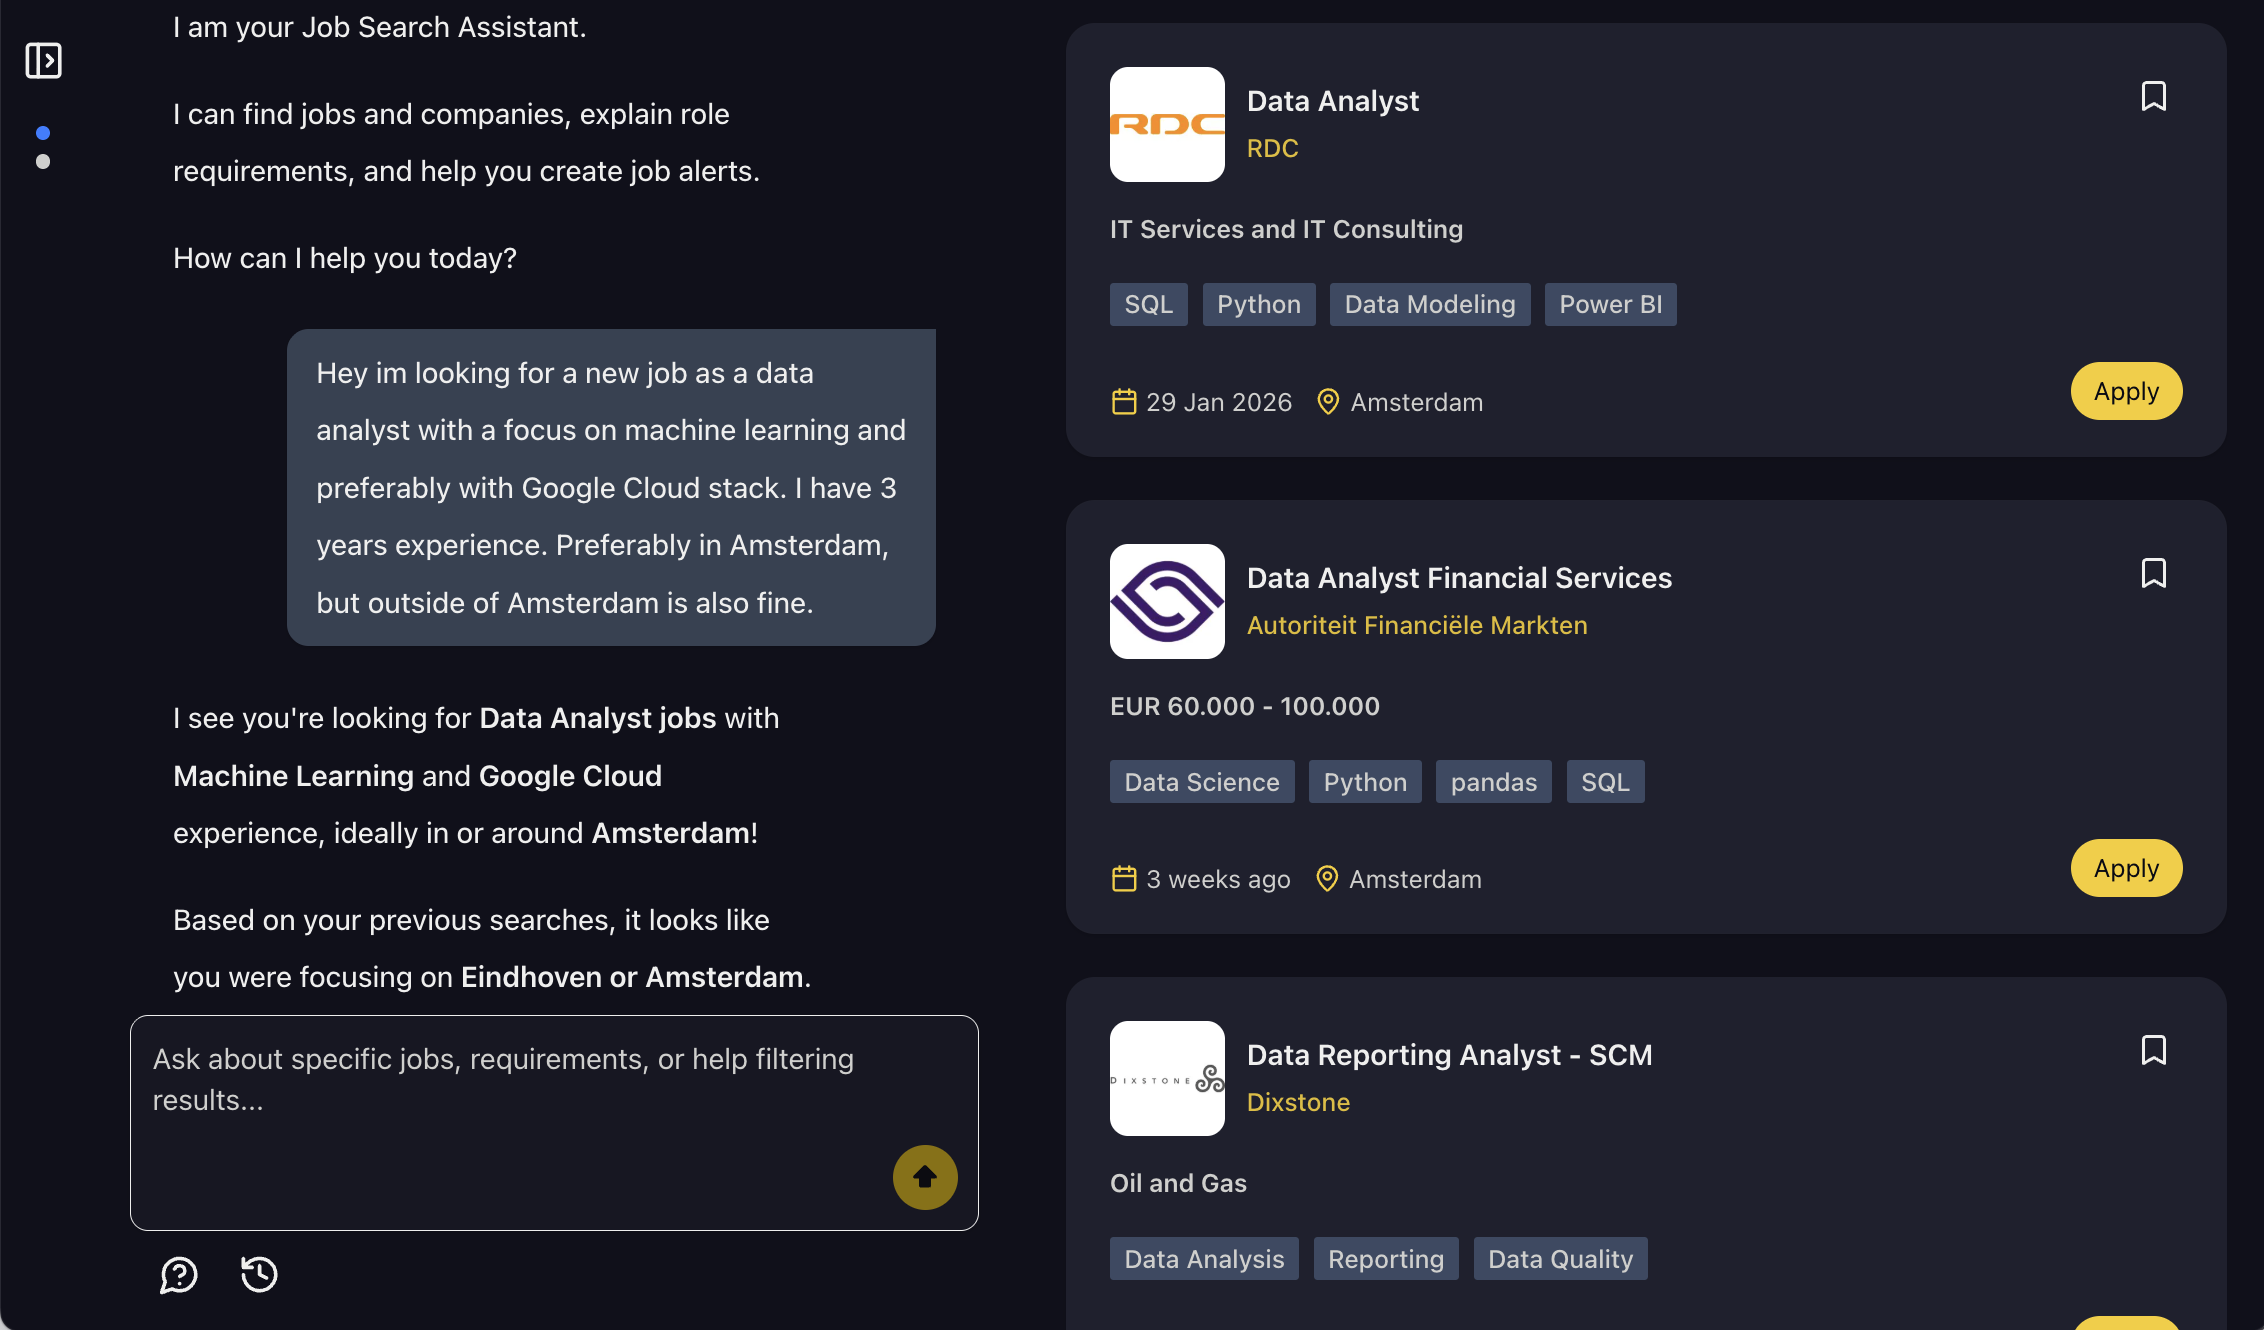Bookmark the RDC Data Analyst job
This screenshot has width=2264, height=1330.
pyautogui.click(x=2153, y=97)
